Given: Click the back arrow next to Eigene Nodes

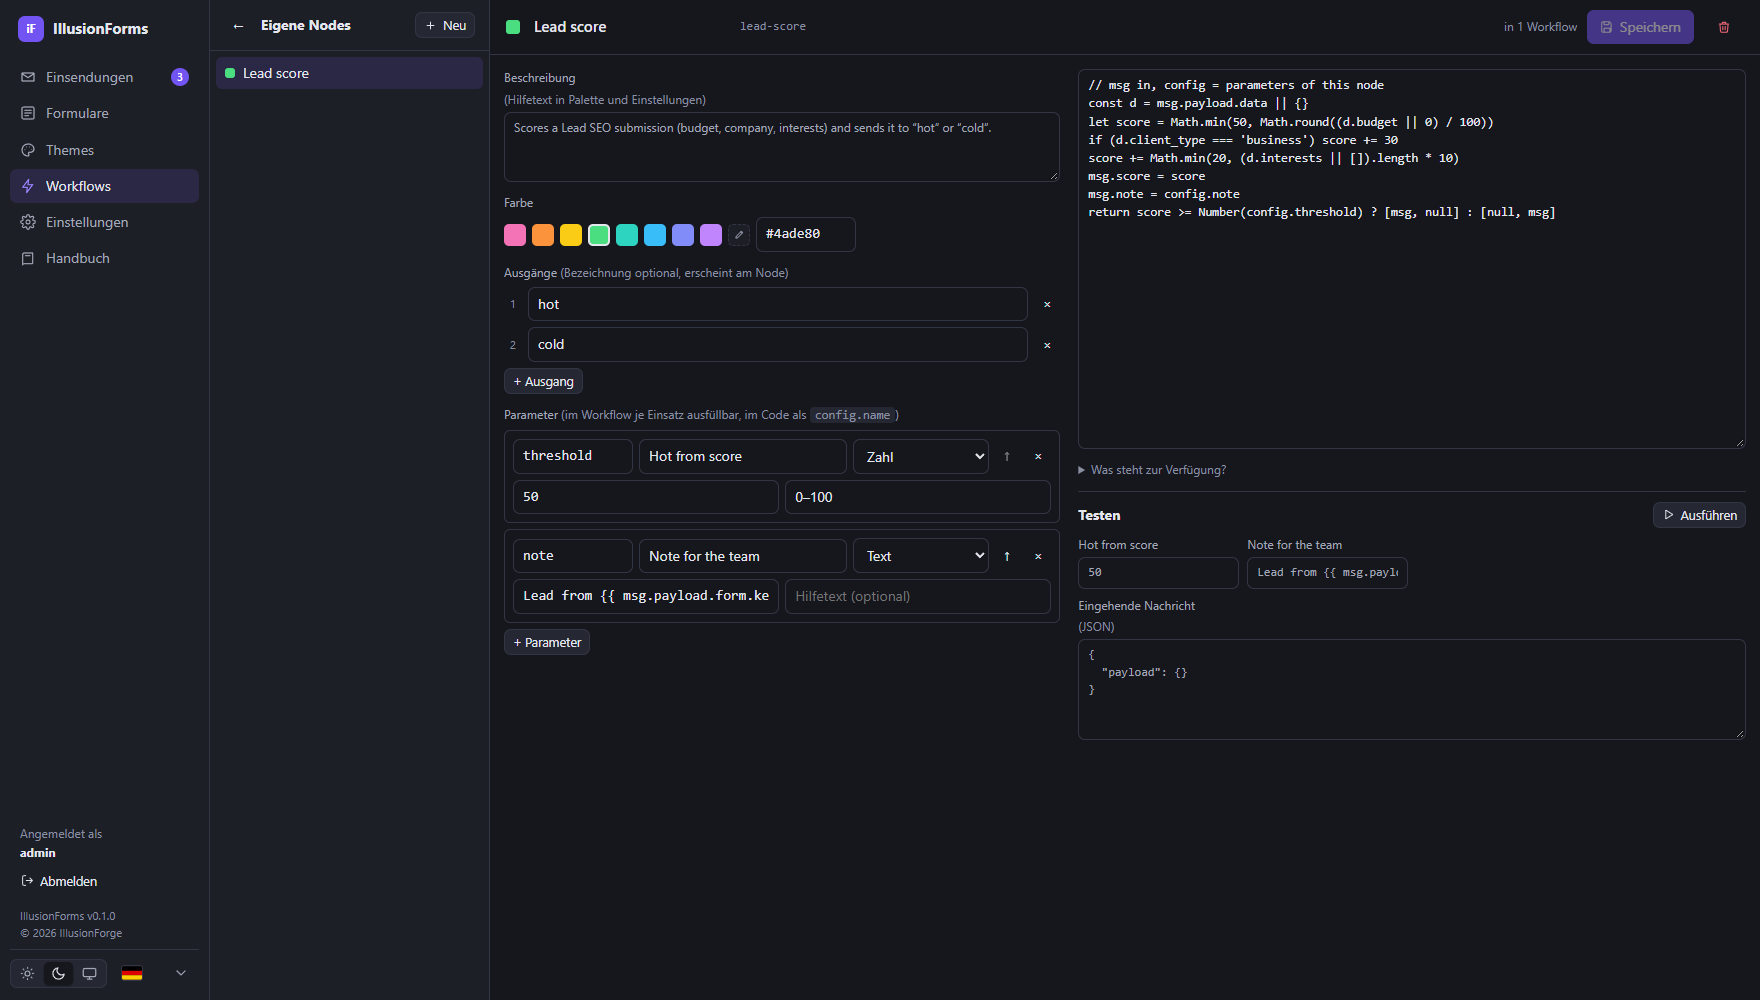Looking at the screenshot, I should (238, 26).
